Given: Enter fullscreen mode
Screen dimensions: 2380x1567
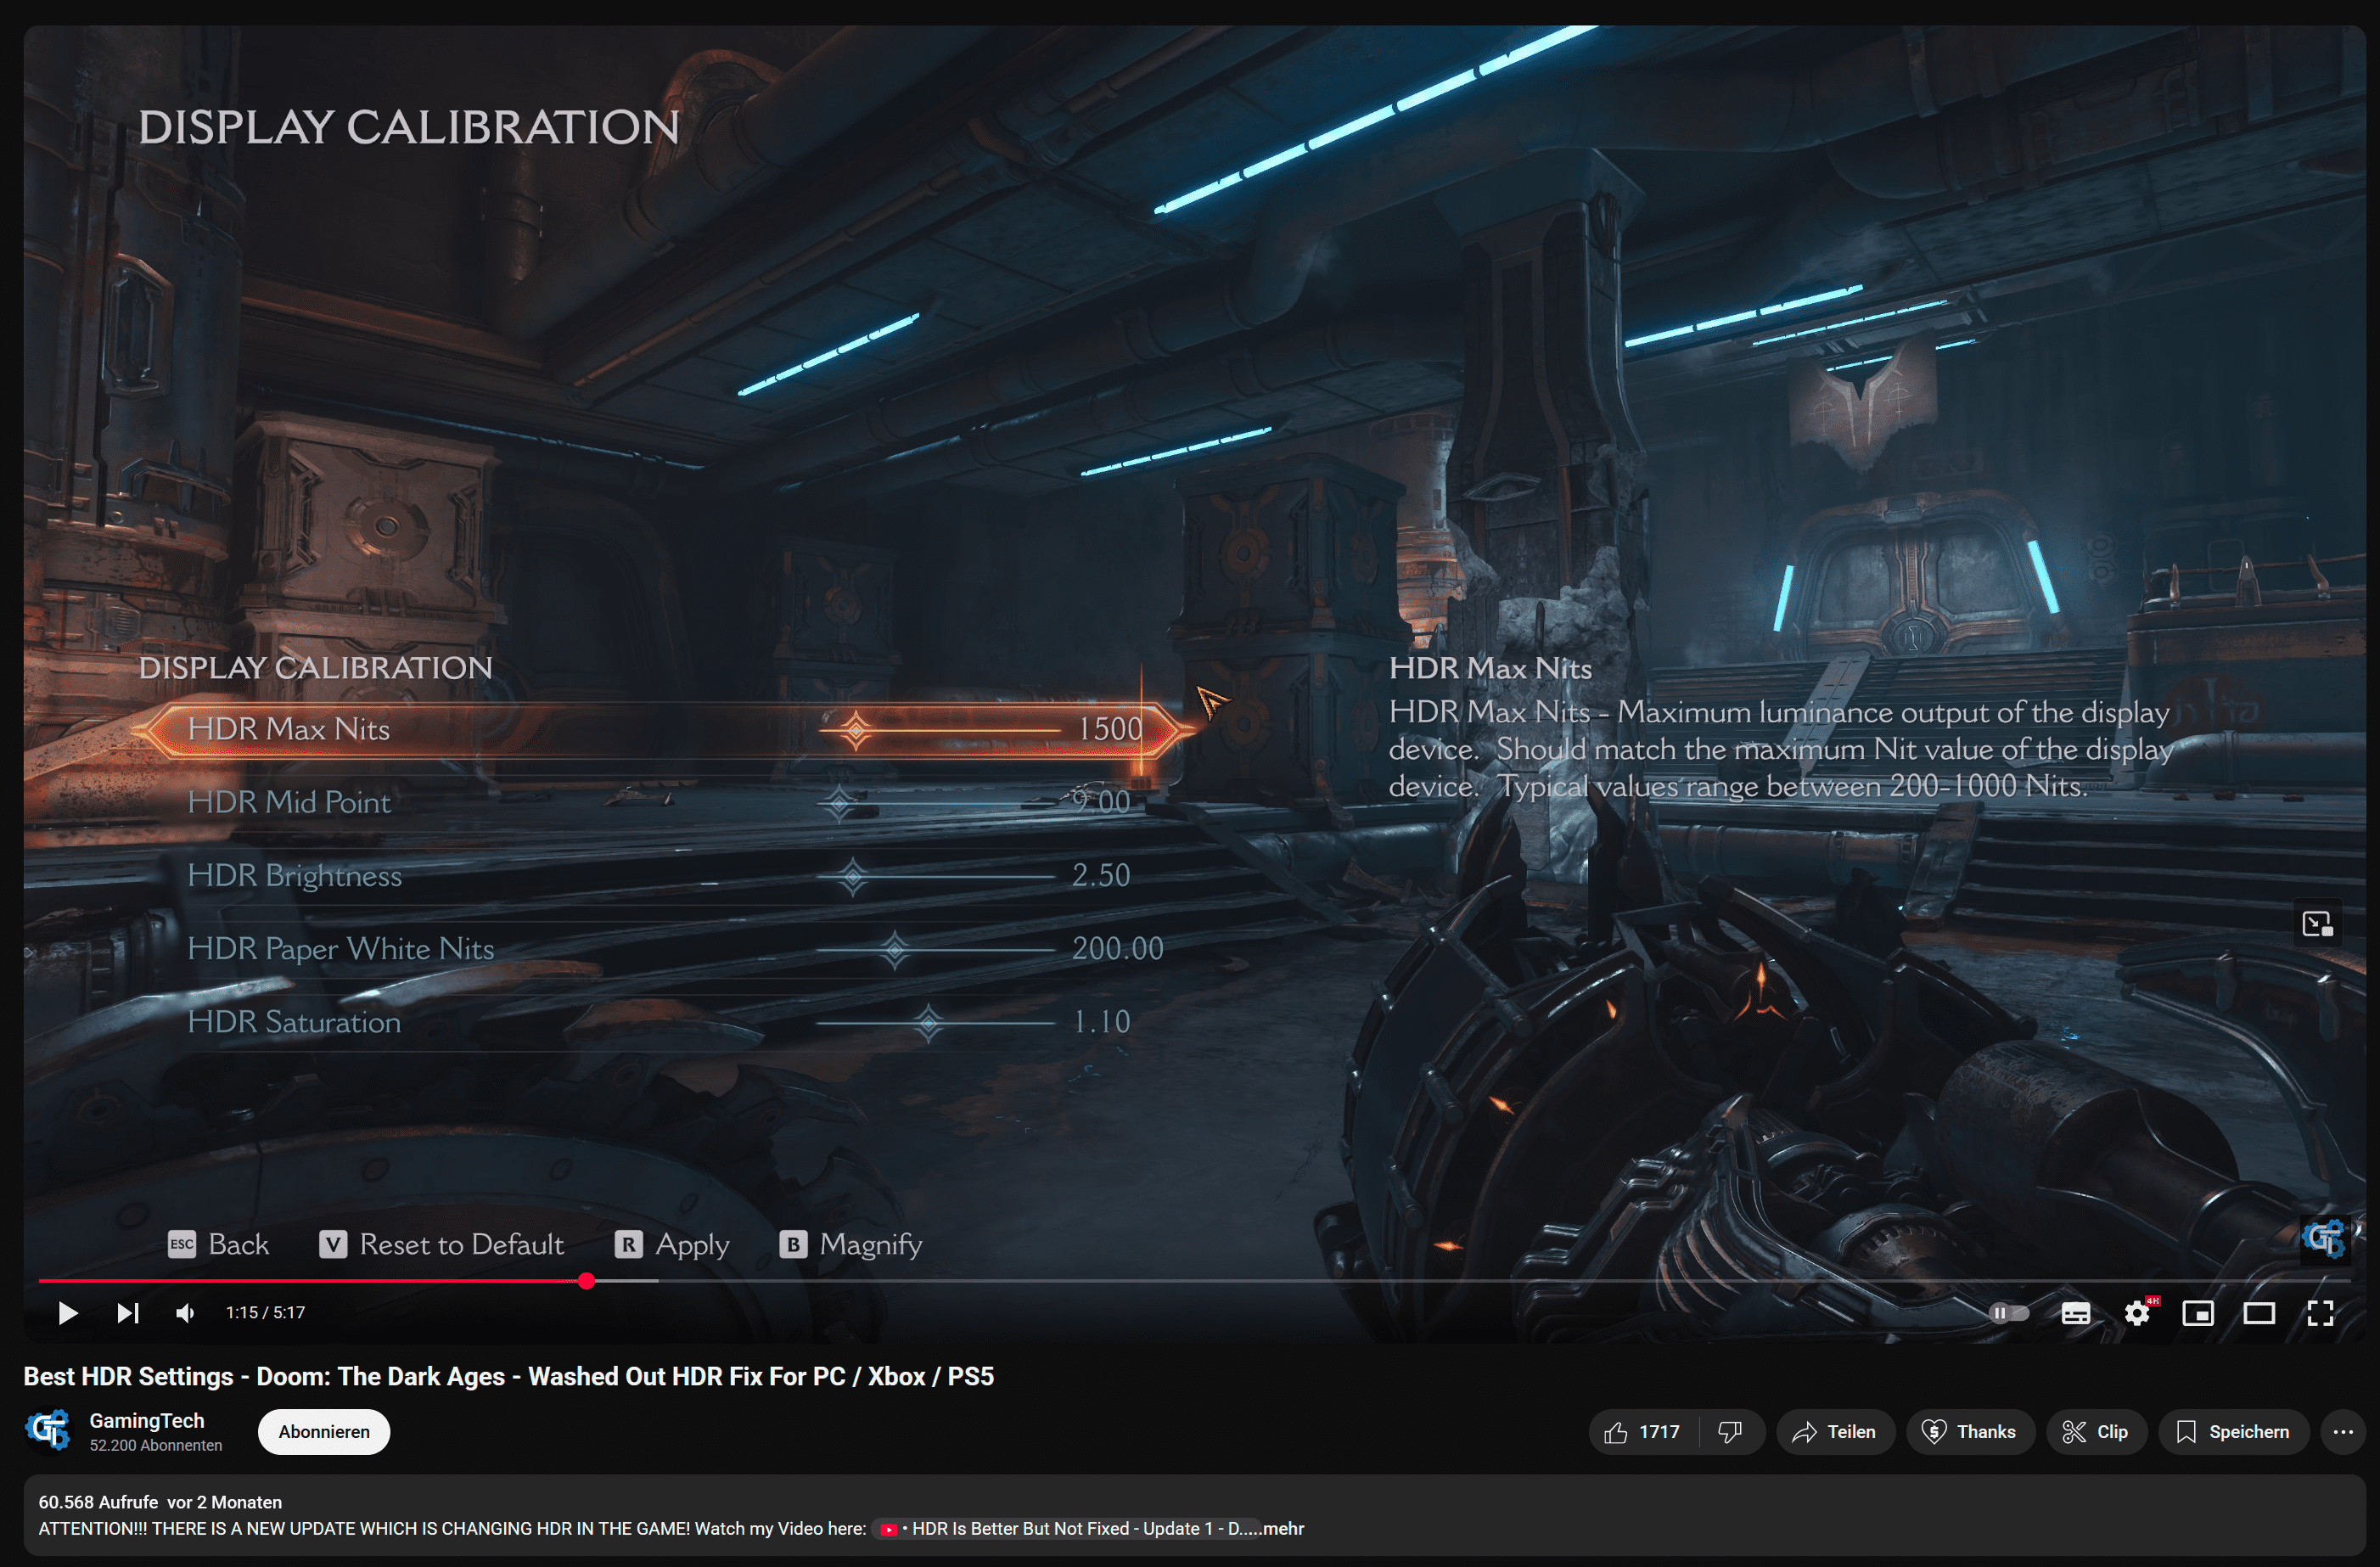Looking at the screenshot, I should pyautogui.click(x=2320, y=1312).
